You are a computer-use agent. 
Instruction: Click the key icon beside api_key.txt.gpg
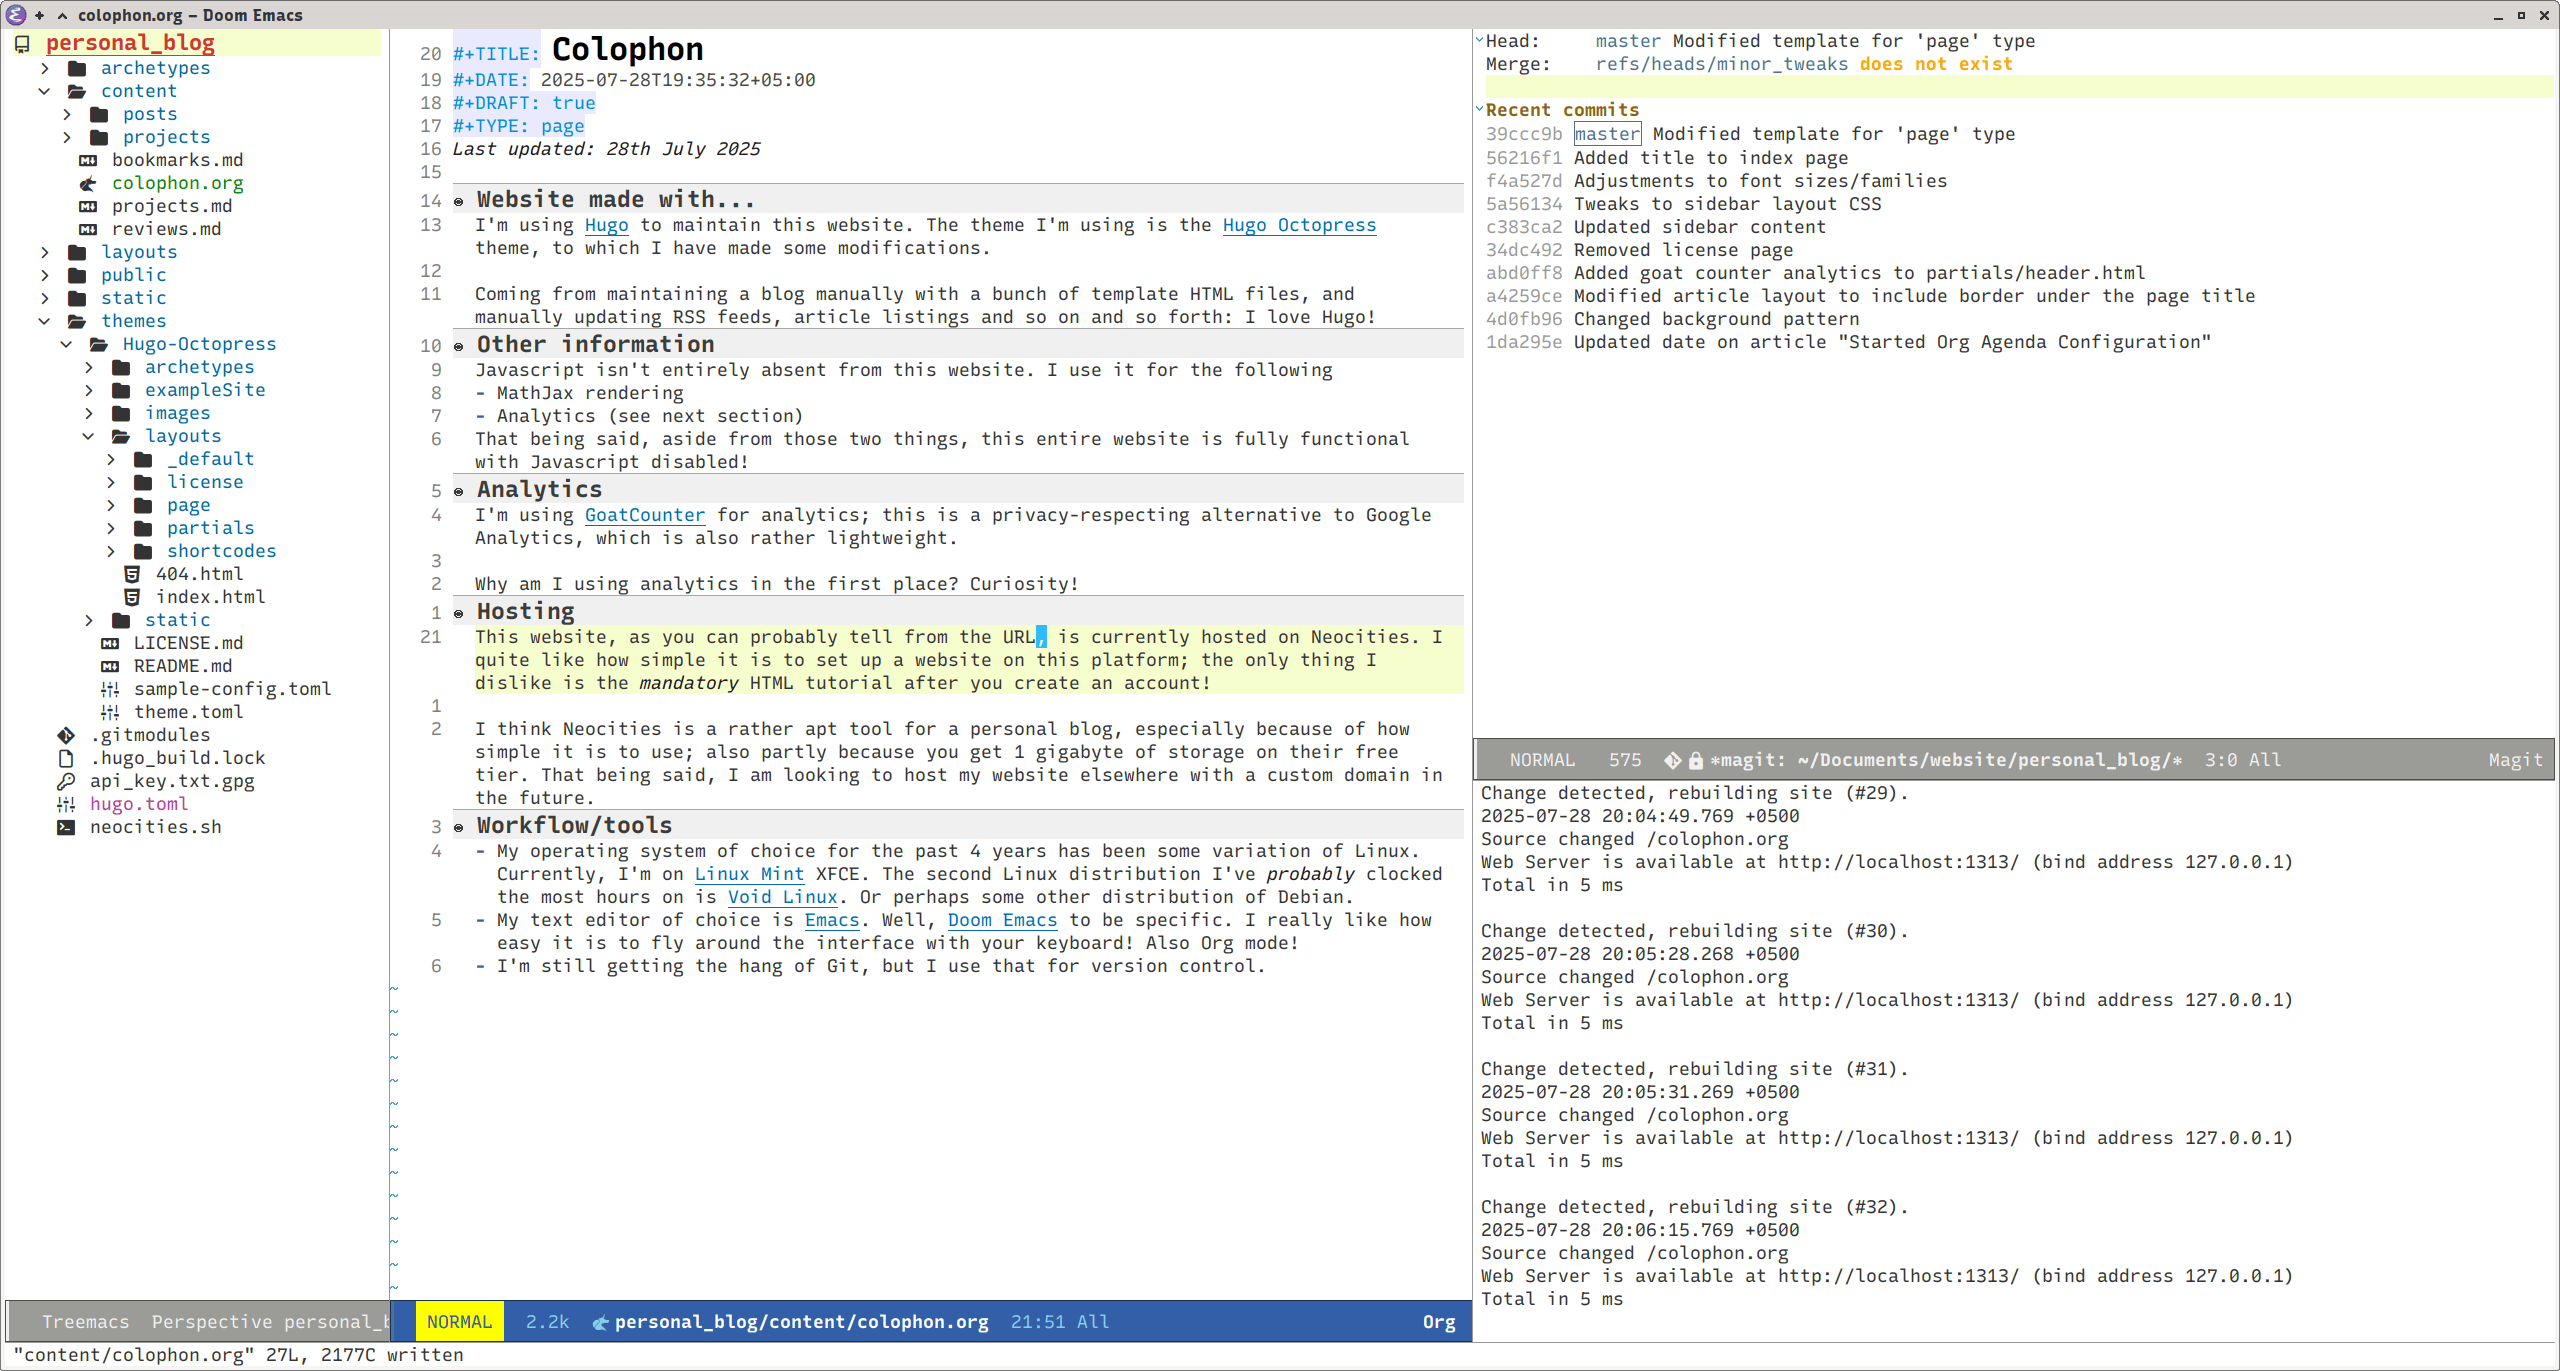point(66,781)
